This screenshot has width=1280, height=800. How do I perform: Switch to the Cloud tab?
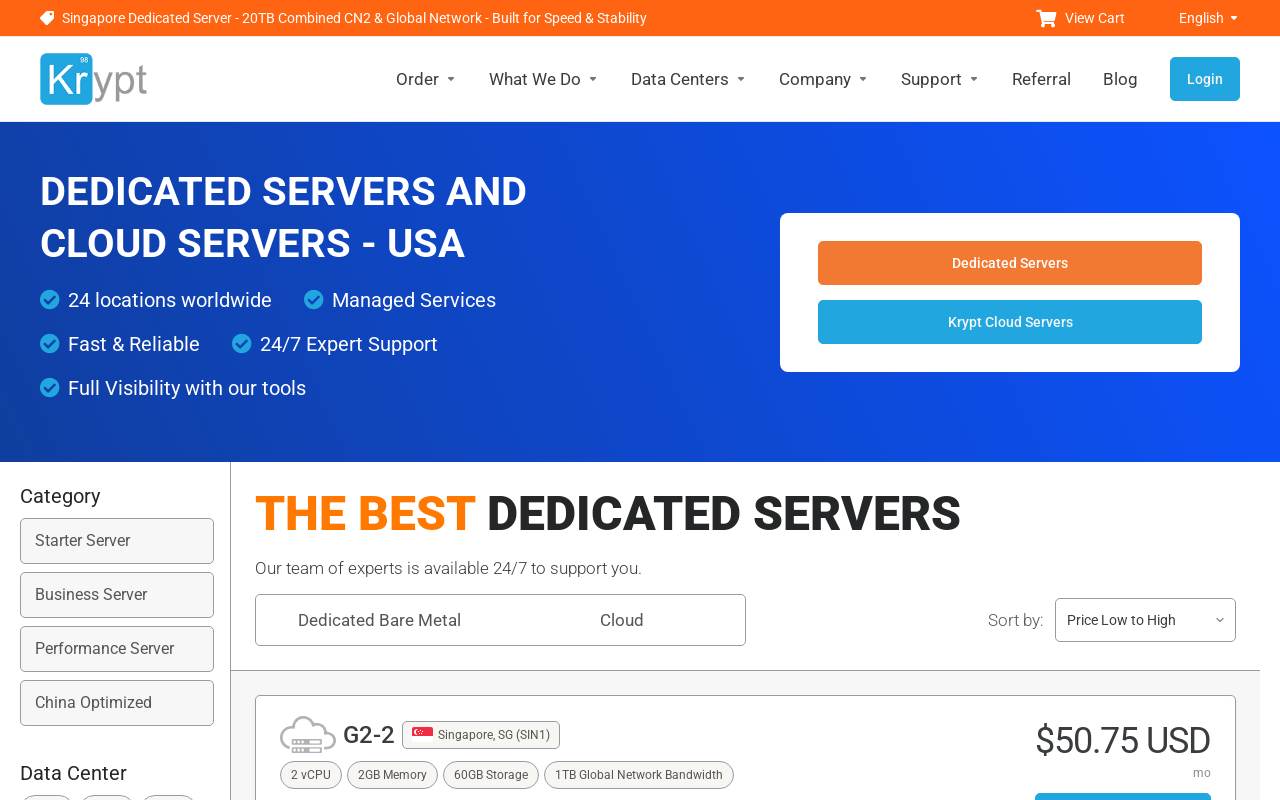click(622, 620)
